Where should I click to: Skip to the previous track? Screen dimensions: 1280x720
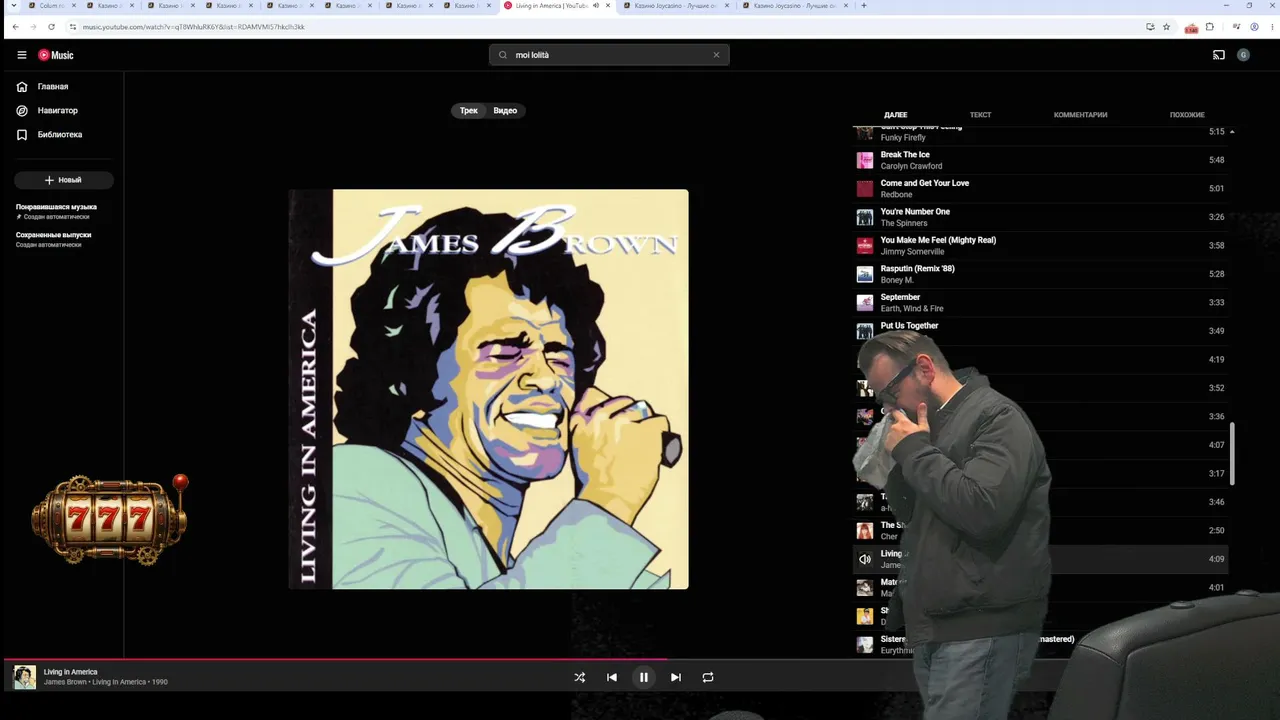612,677
